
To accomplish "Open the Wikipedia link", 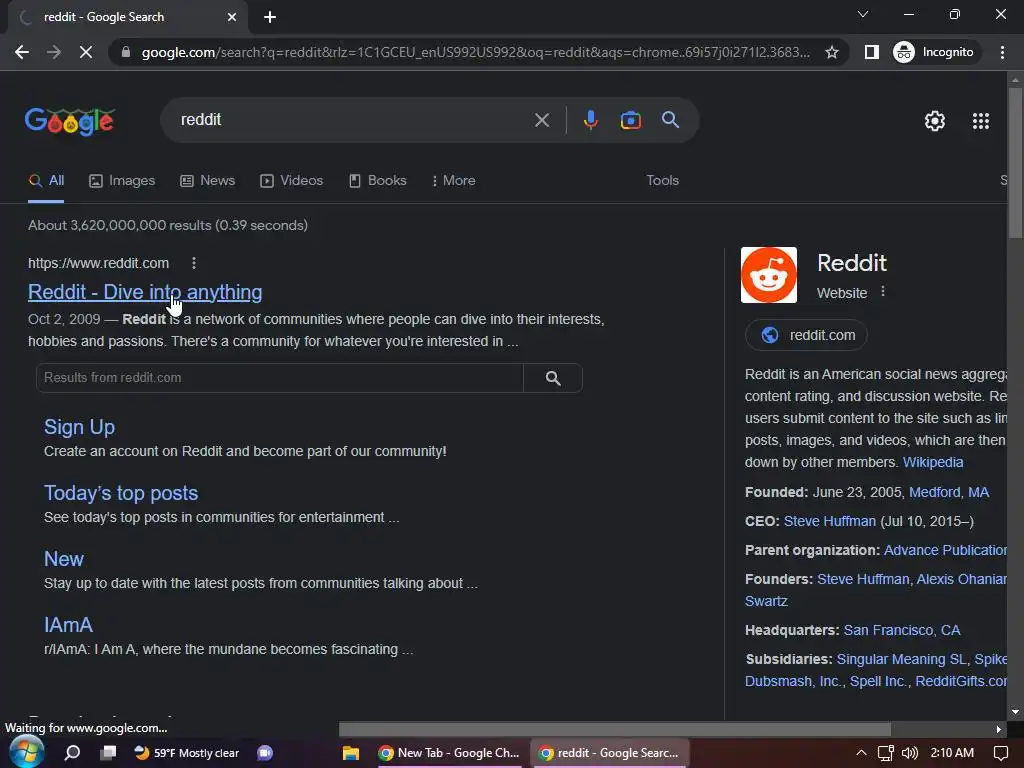I will pyautogui.click(x=933, y=462).
